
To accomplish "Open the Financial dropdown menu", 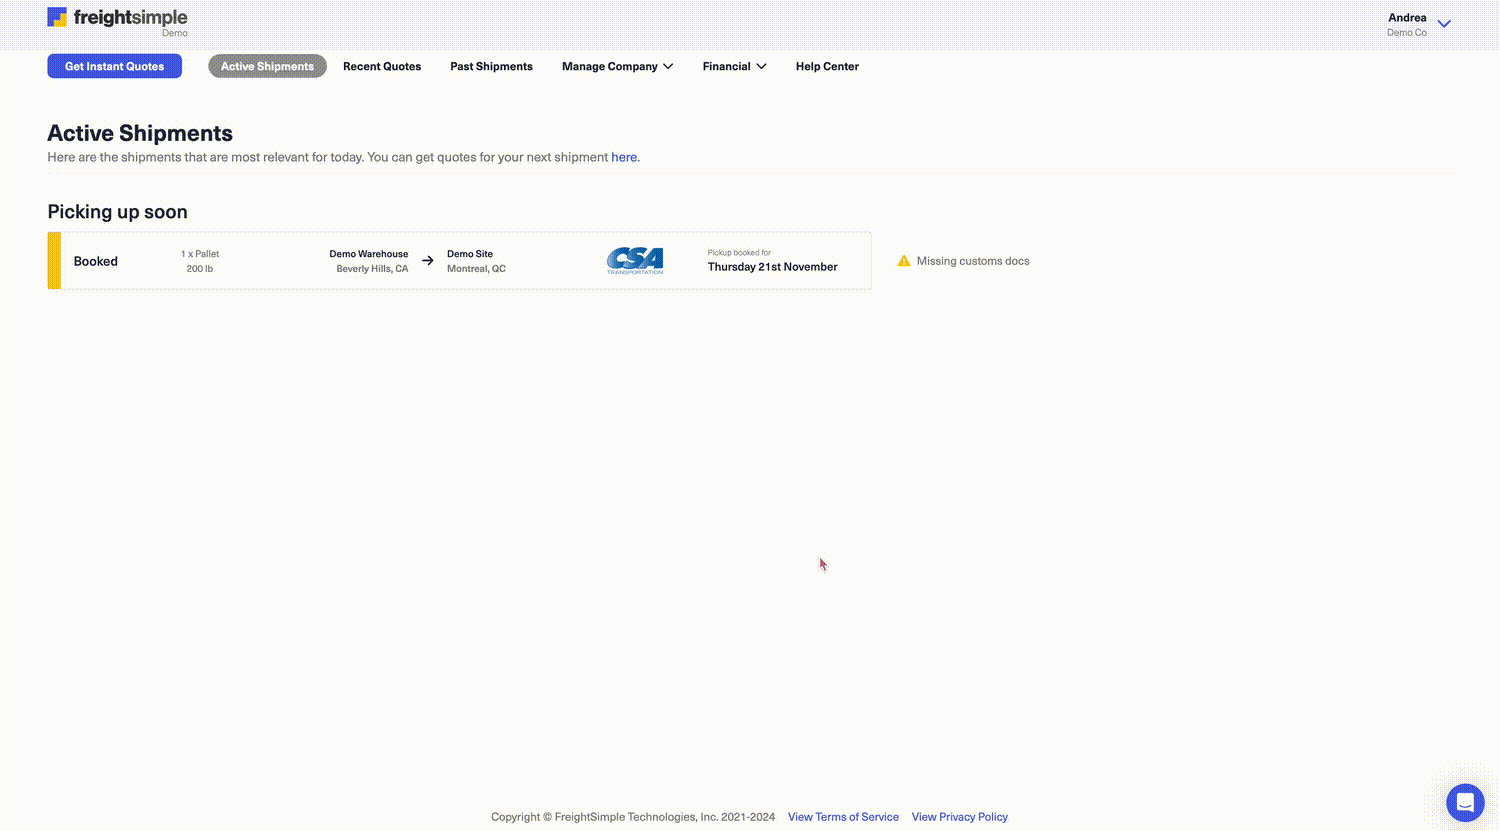I will 734,67.
